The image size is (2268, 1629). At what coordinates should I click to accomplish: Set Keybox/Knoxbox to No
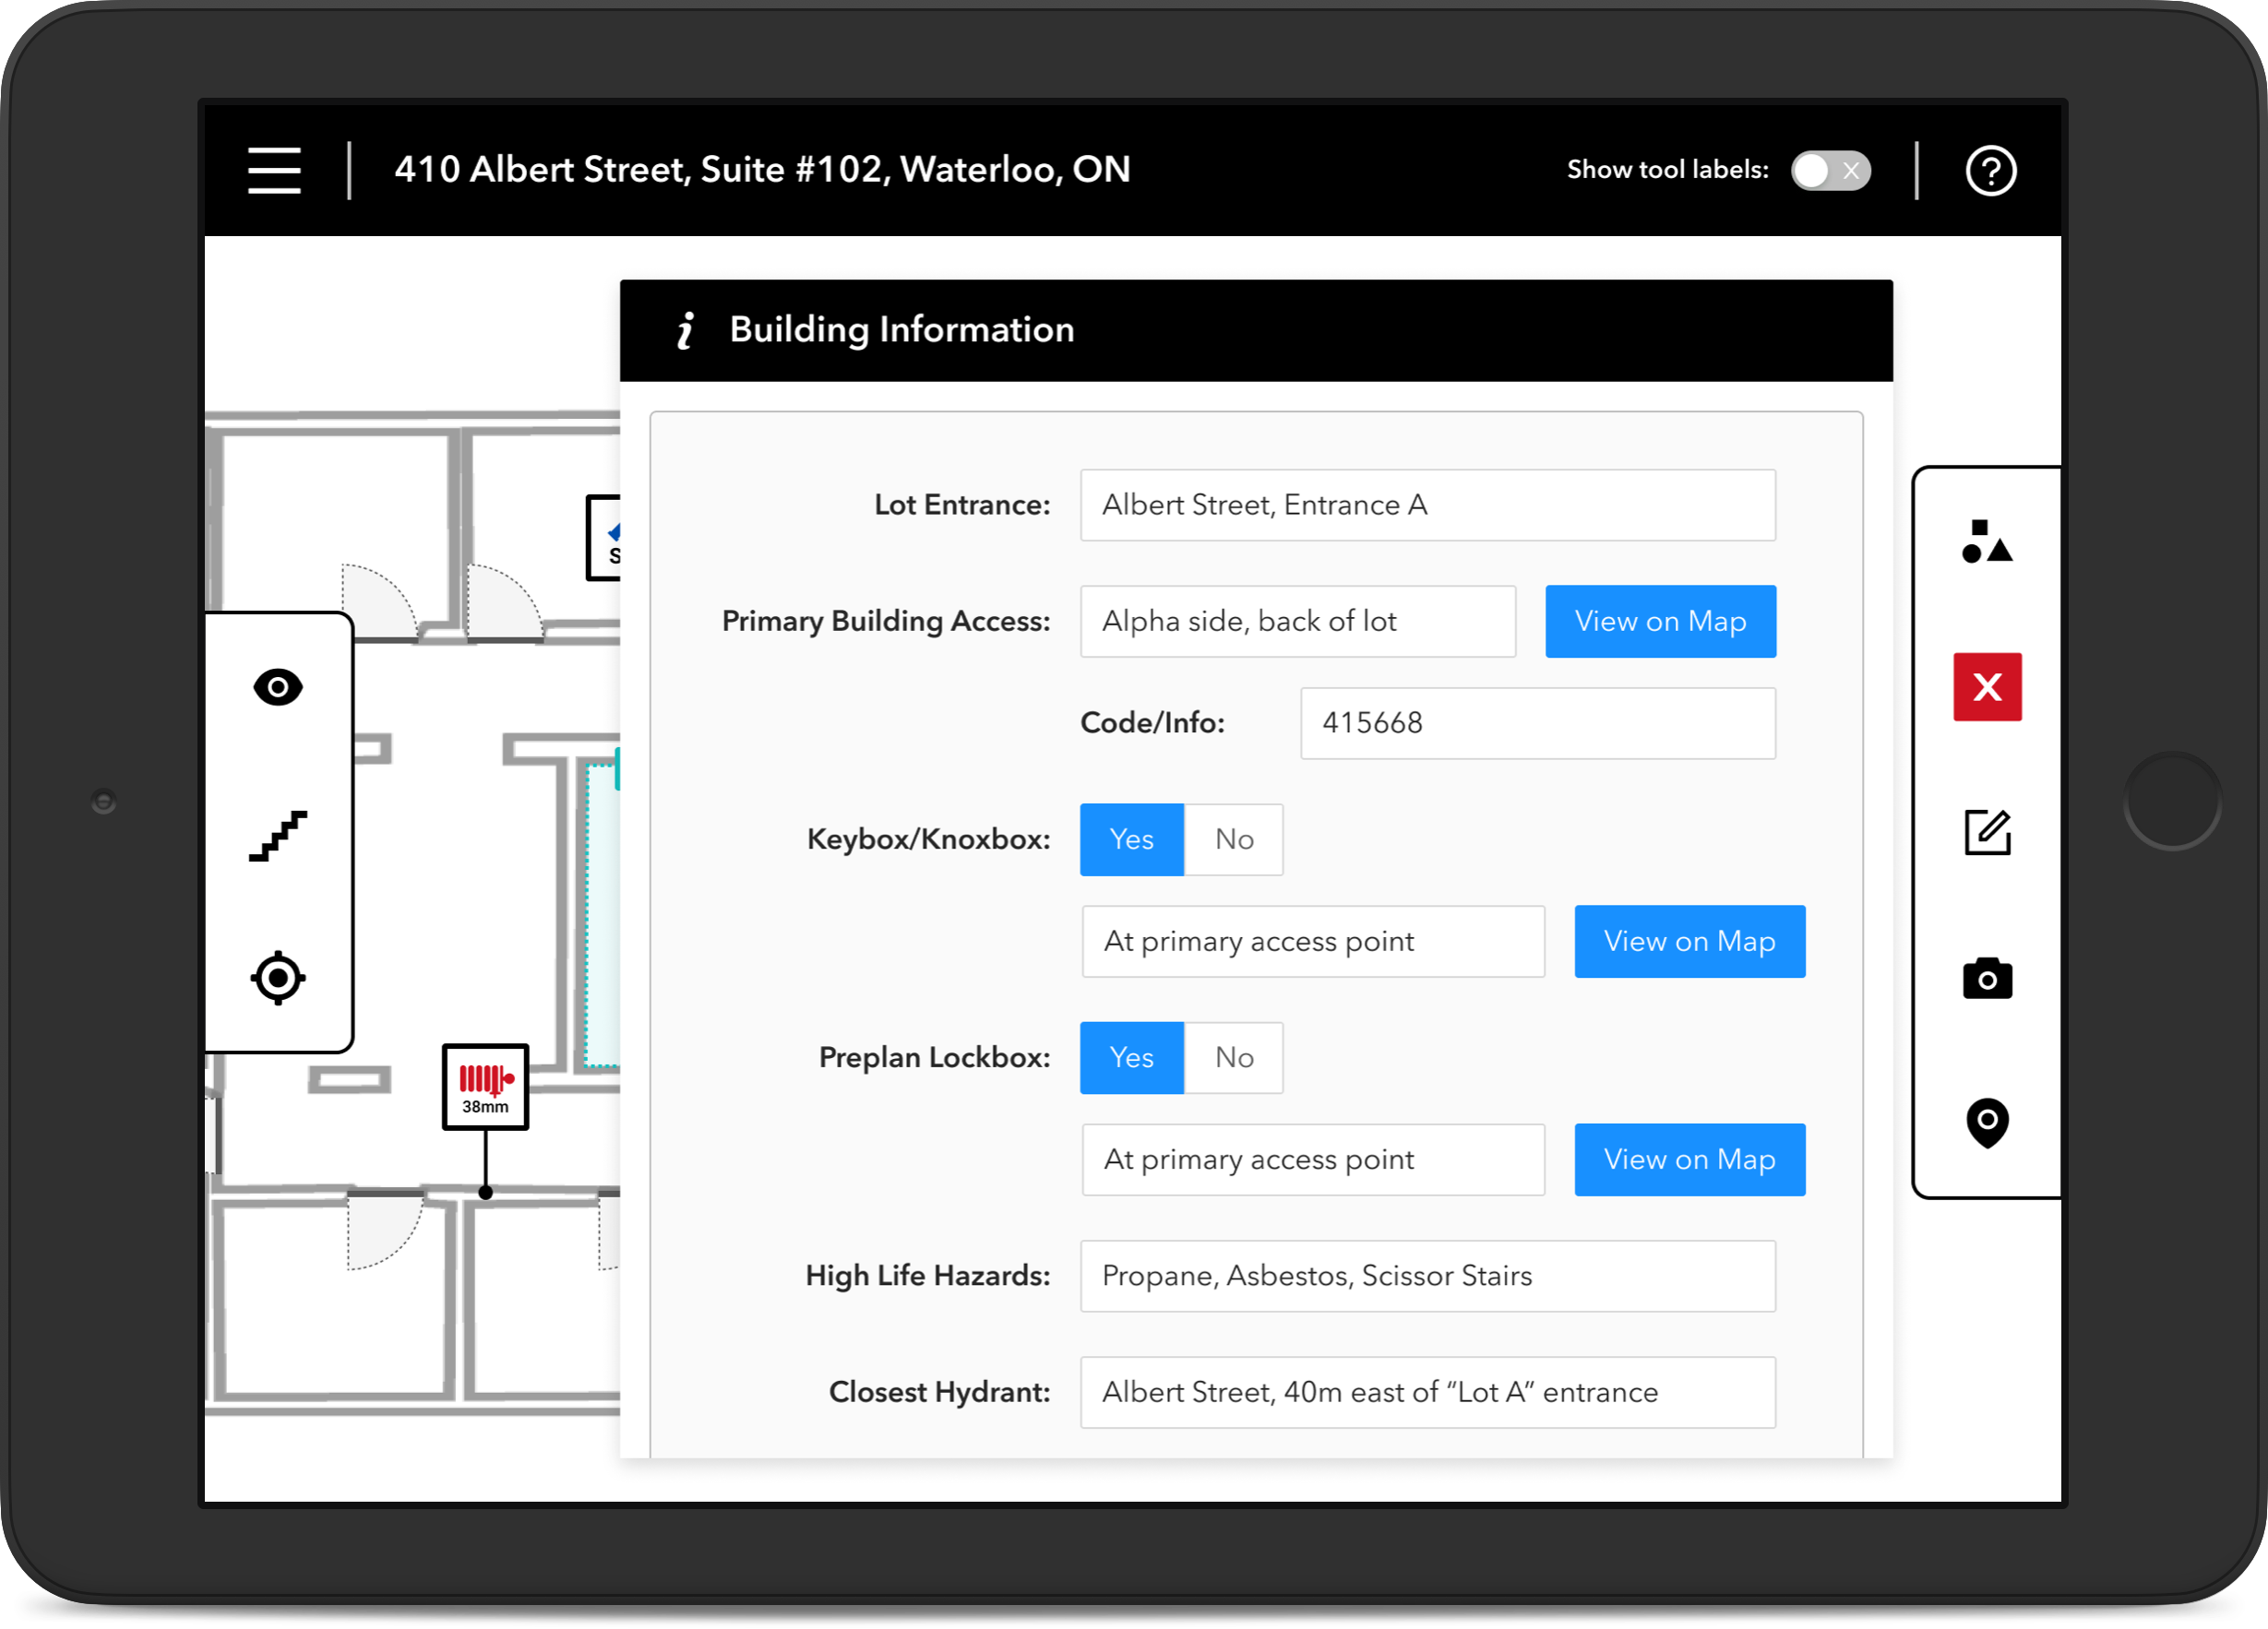tap(1233, 839)
